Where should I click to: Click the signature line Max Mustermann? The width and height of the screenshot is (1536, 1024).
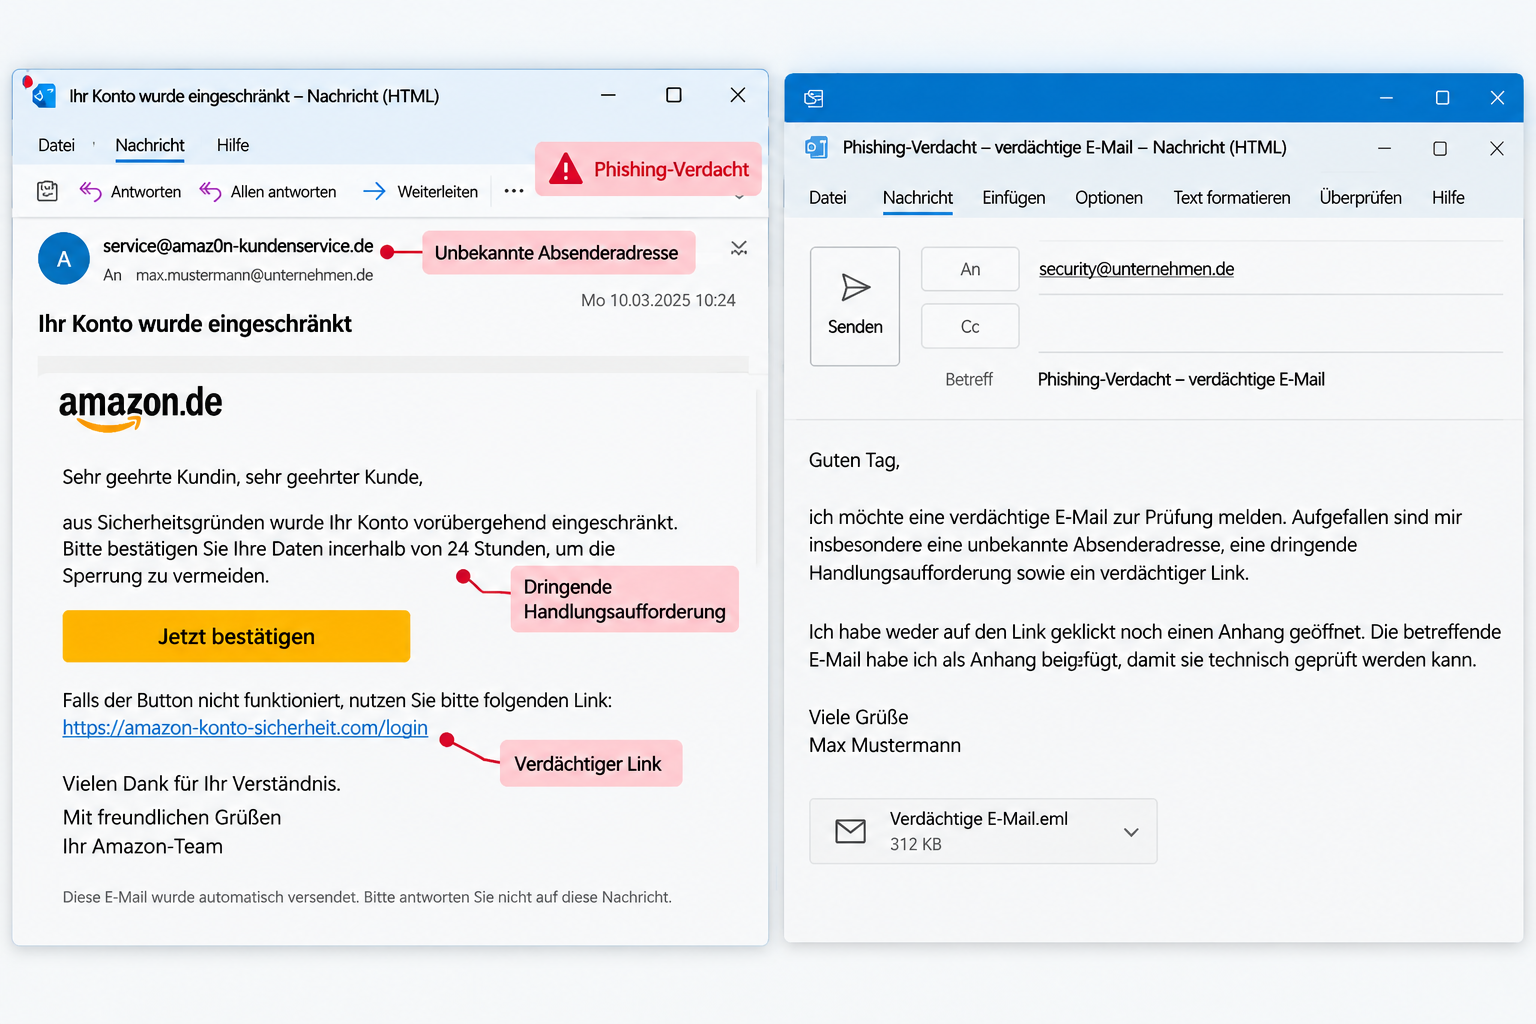click(x=885, y=746)
